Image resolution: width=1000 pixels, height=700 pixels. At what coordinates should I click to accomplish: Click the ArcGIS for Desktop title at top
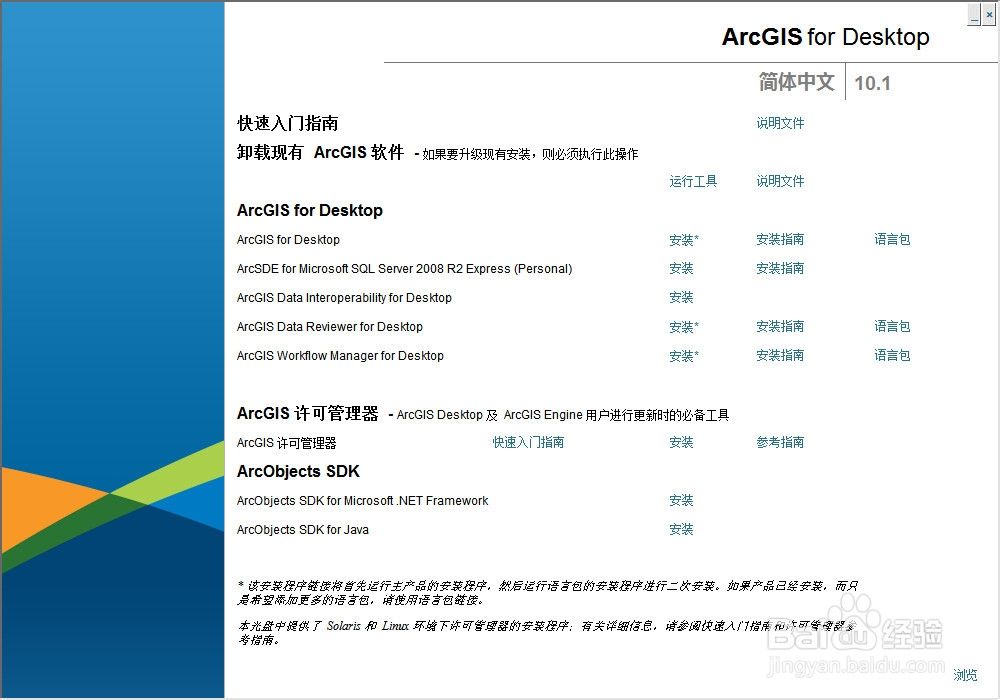pos(825,37)
